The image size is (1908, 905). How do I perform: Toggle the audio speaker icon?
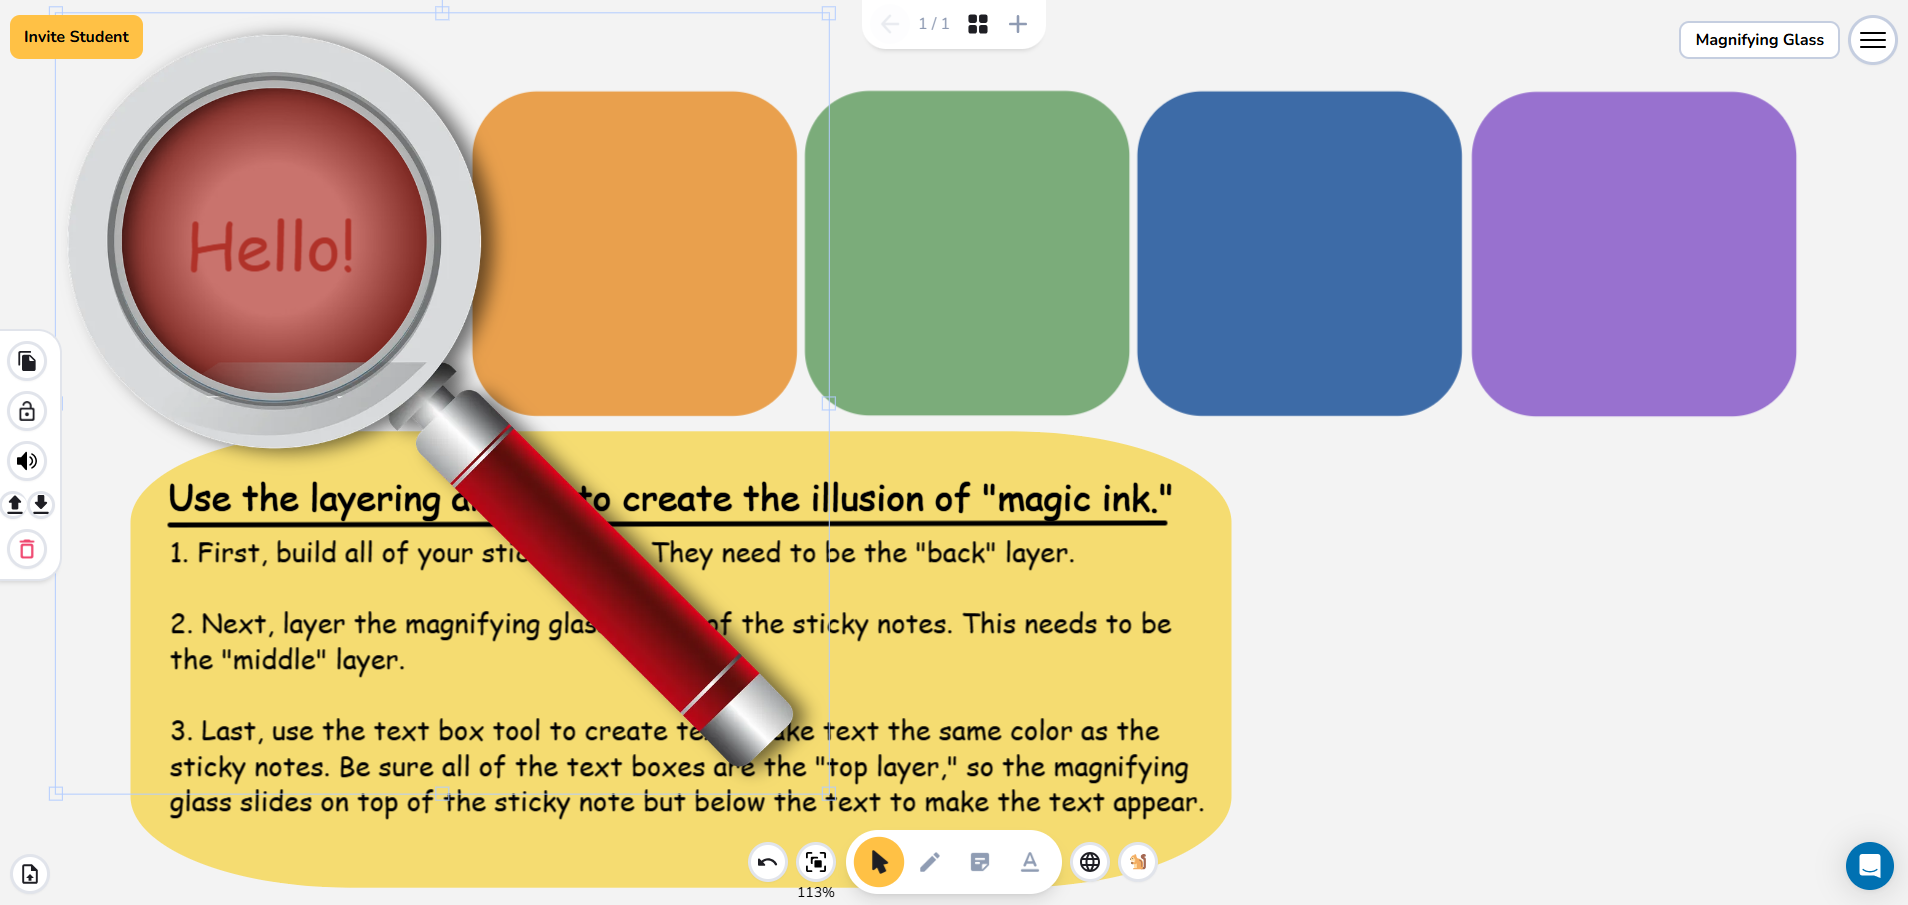pyautogui.click(x=27, y=461)
